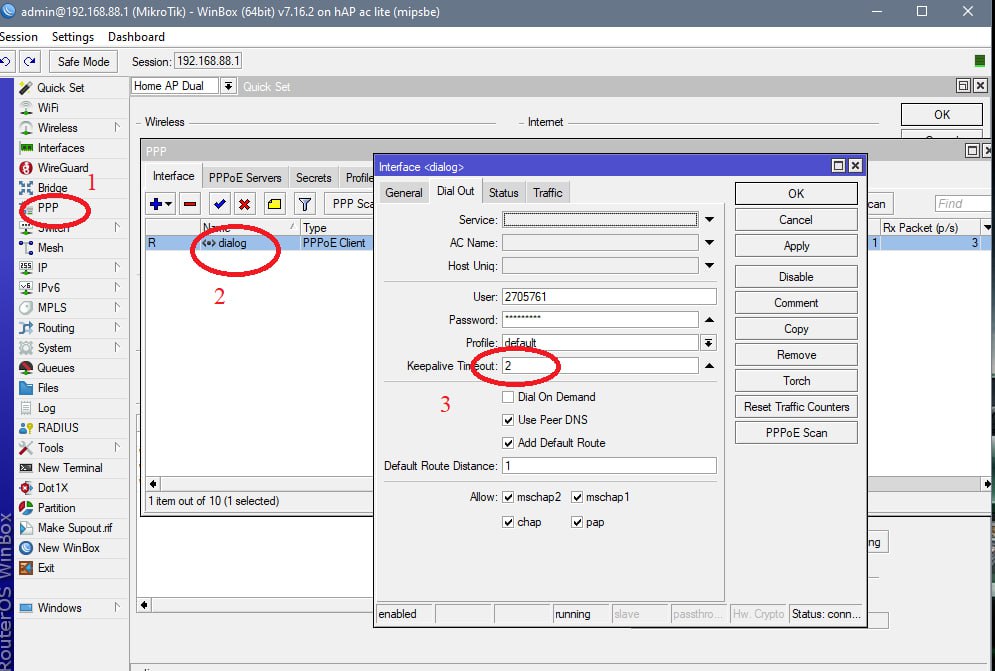
Task: Toggle Add Default Route checkbox
Action: [x=508, y=442]
